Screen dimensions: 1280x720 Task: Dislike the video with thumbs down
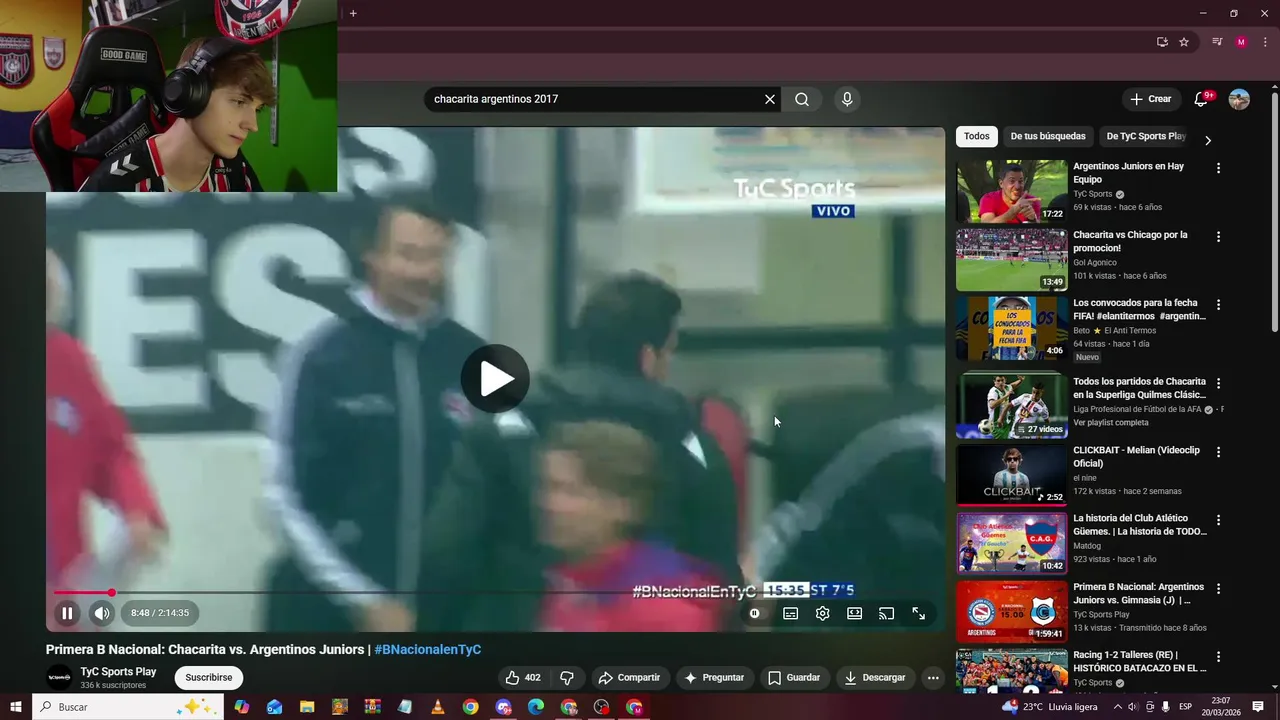[x=567, y=677]
